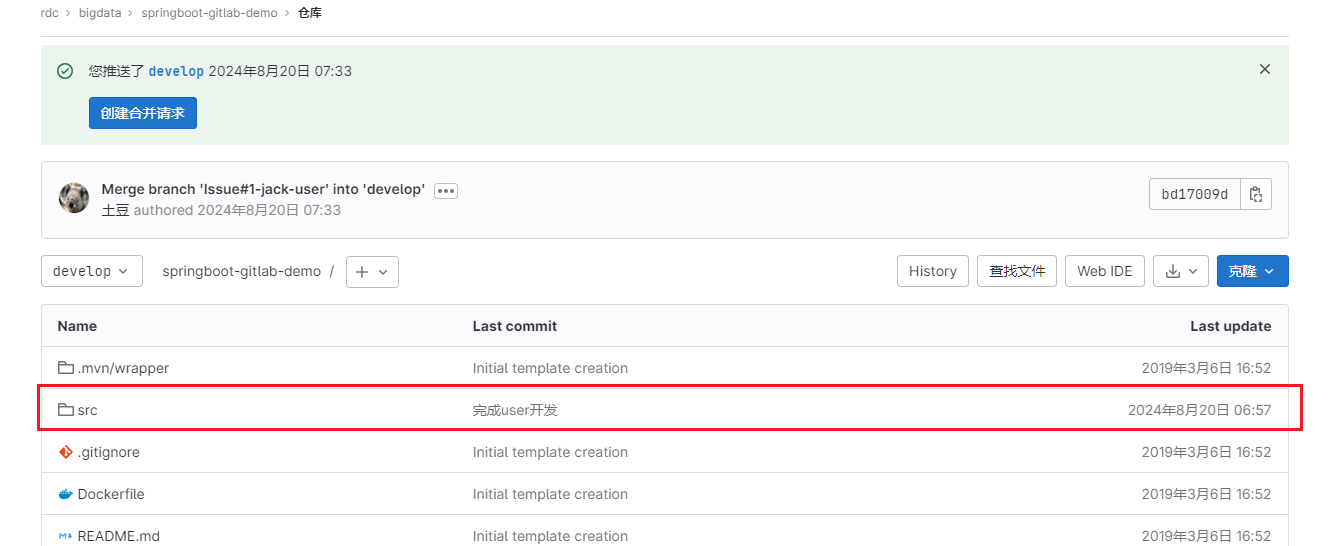
Task: Click the create merge request button
Action: click(143, 113)
